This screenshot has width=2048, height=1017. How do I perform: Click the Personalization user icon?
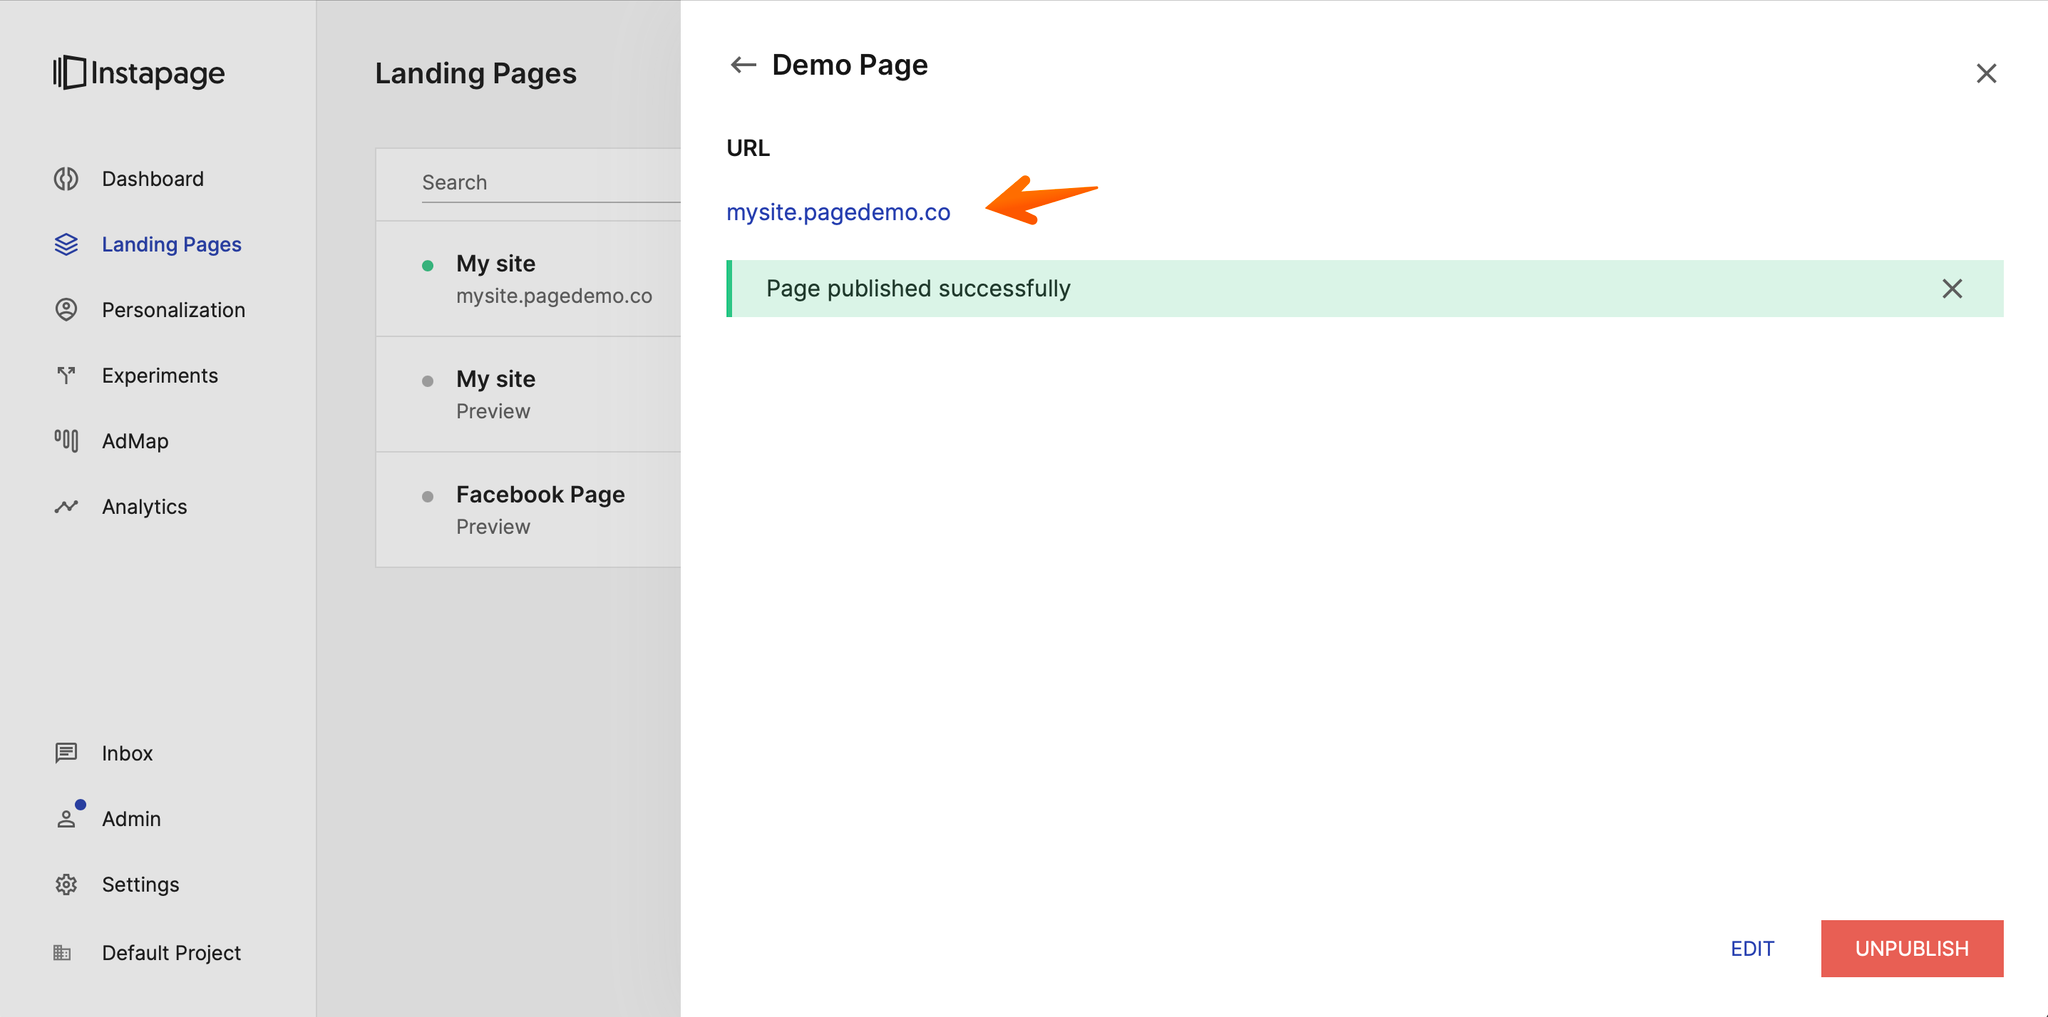(x=66, y=310)
